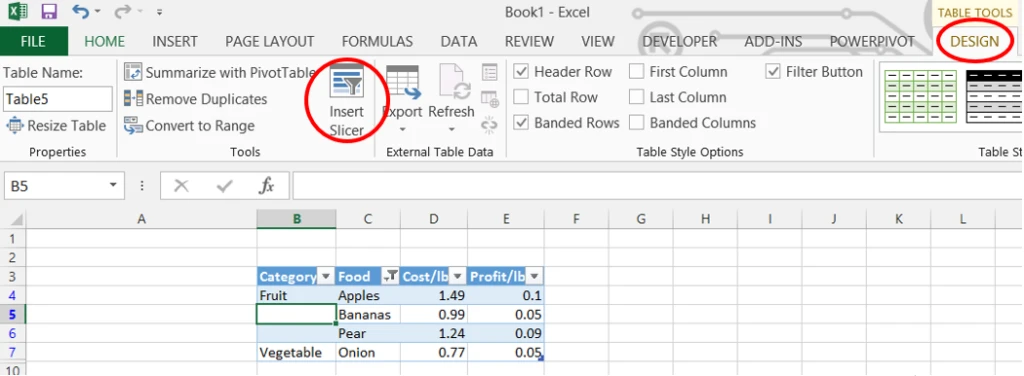This screenshot has width=1024, height=376.
Task: Click the table Properties icon
Action: [x=490, y=72]
